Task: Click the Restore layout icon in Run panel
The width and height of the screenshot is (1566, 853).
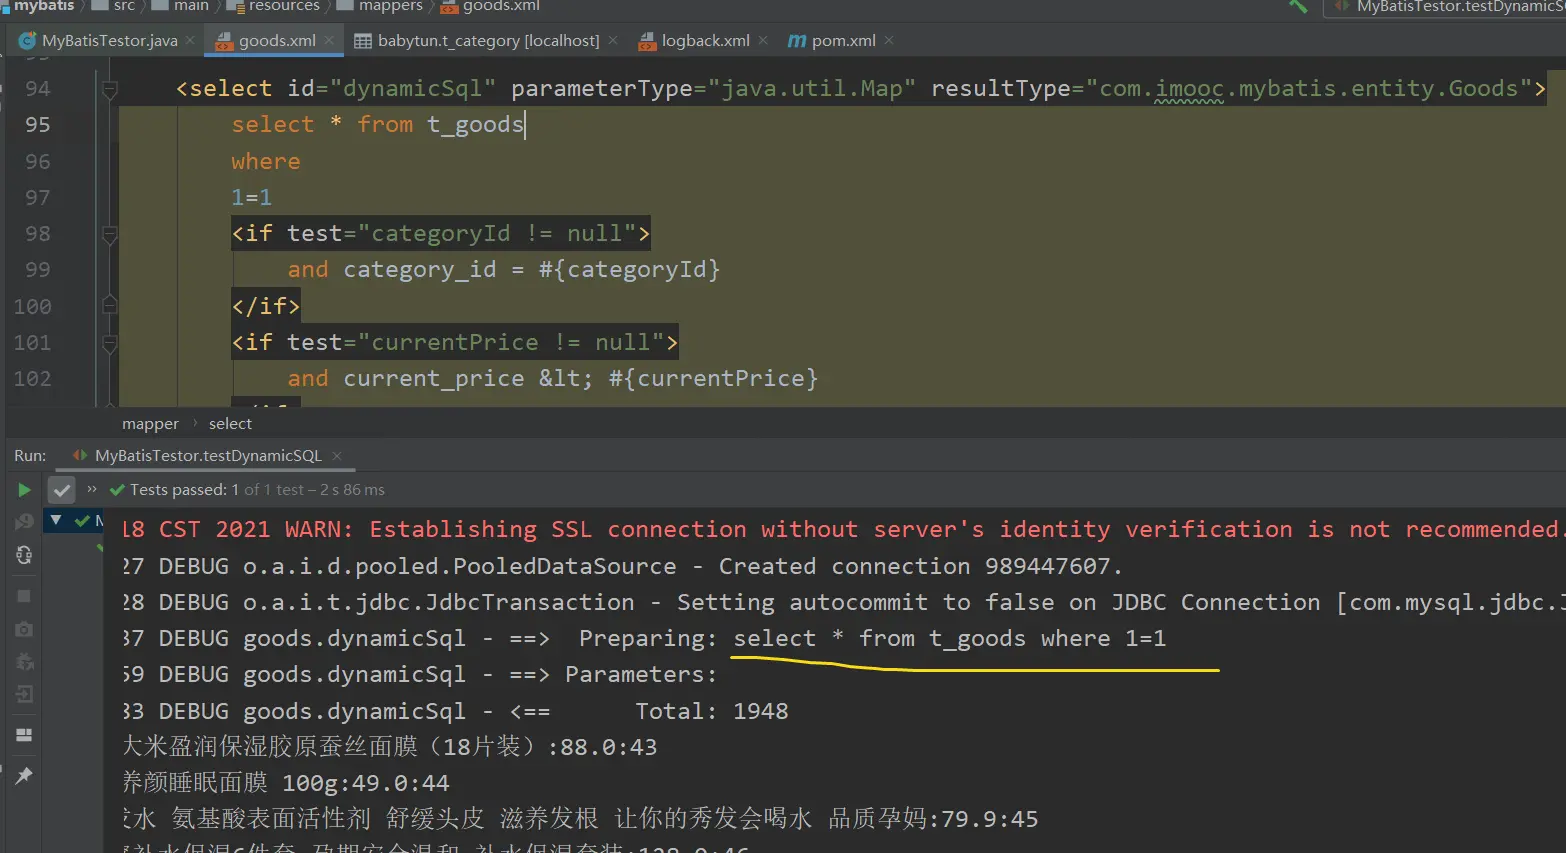Action: click(24, 735)
